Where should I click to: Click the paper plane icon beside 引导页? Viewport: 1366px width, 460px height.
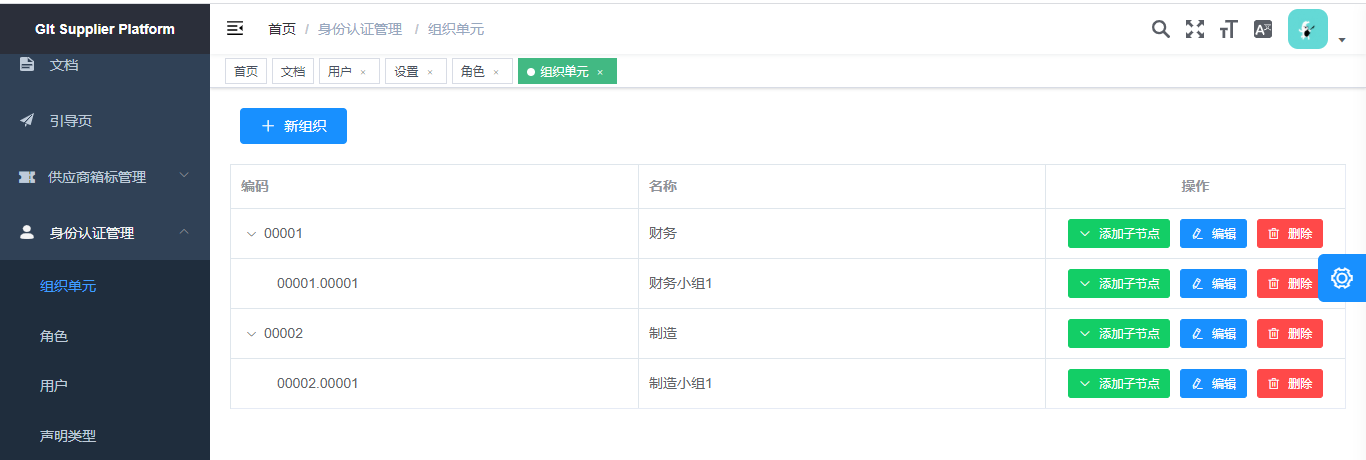(27, 121)
